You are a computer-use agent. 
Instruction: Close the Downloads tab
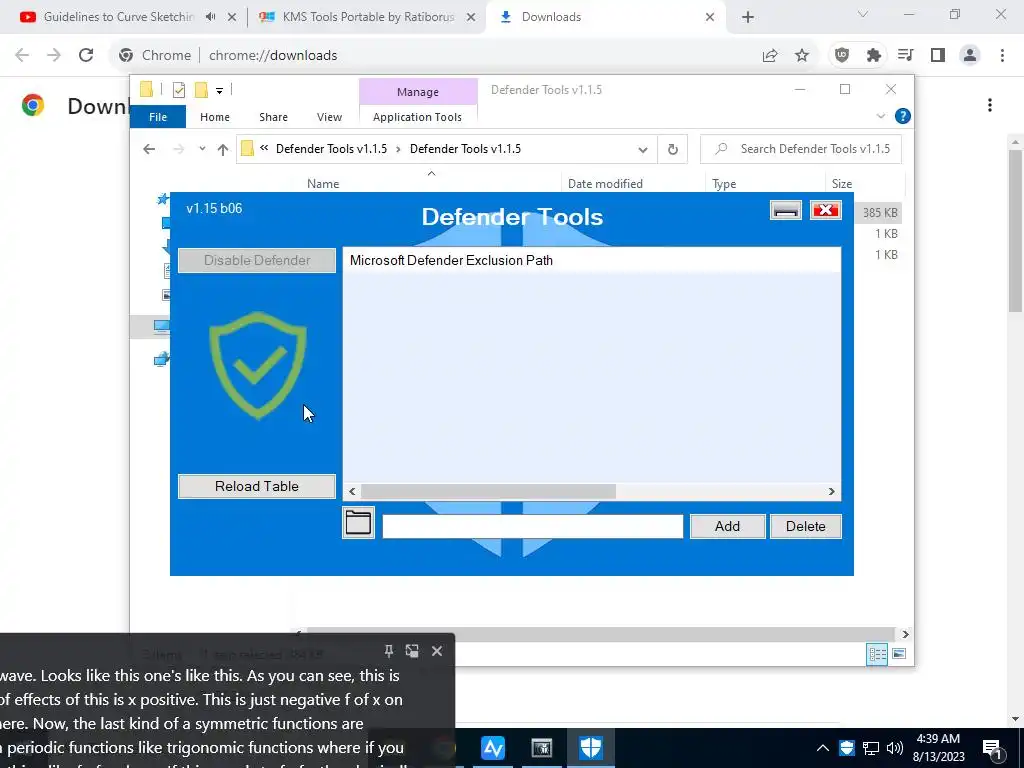[710, 17]
